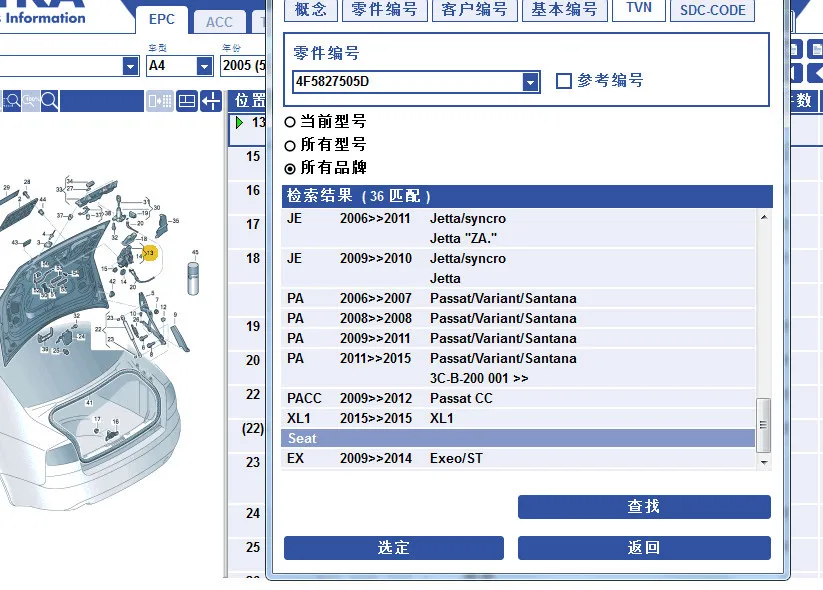Select the 当前型号 radio option
823x590 pixels.
tap(290, 122)
